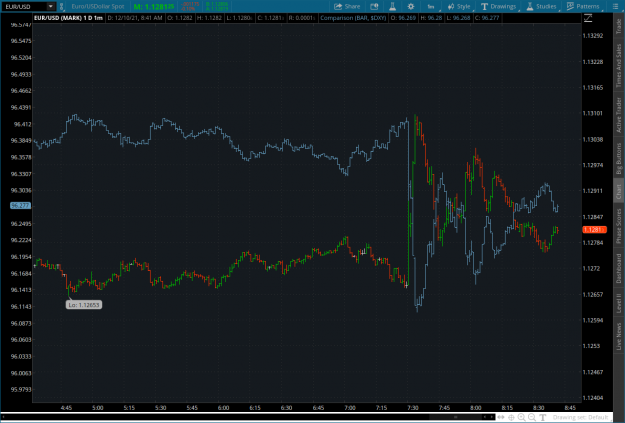Open the Drawing set: Default selector
Viewport: 625px width, 423px height.
pos(580,417)
